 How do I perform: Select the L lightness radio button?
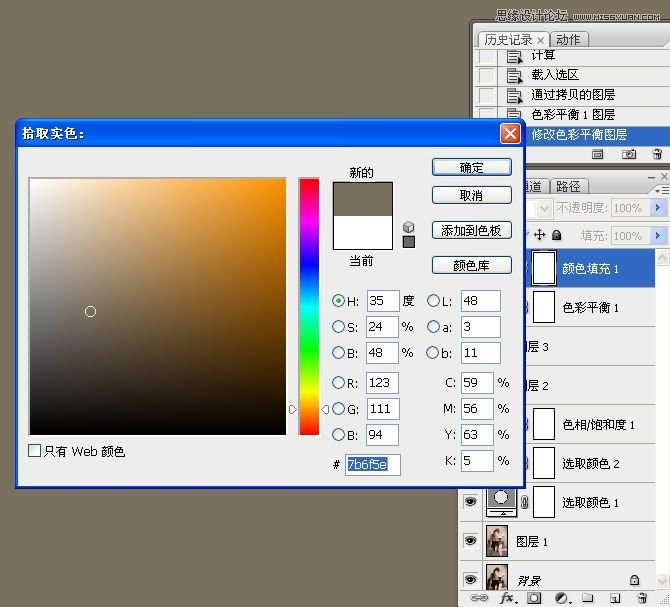433,301
